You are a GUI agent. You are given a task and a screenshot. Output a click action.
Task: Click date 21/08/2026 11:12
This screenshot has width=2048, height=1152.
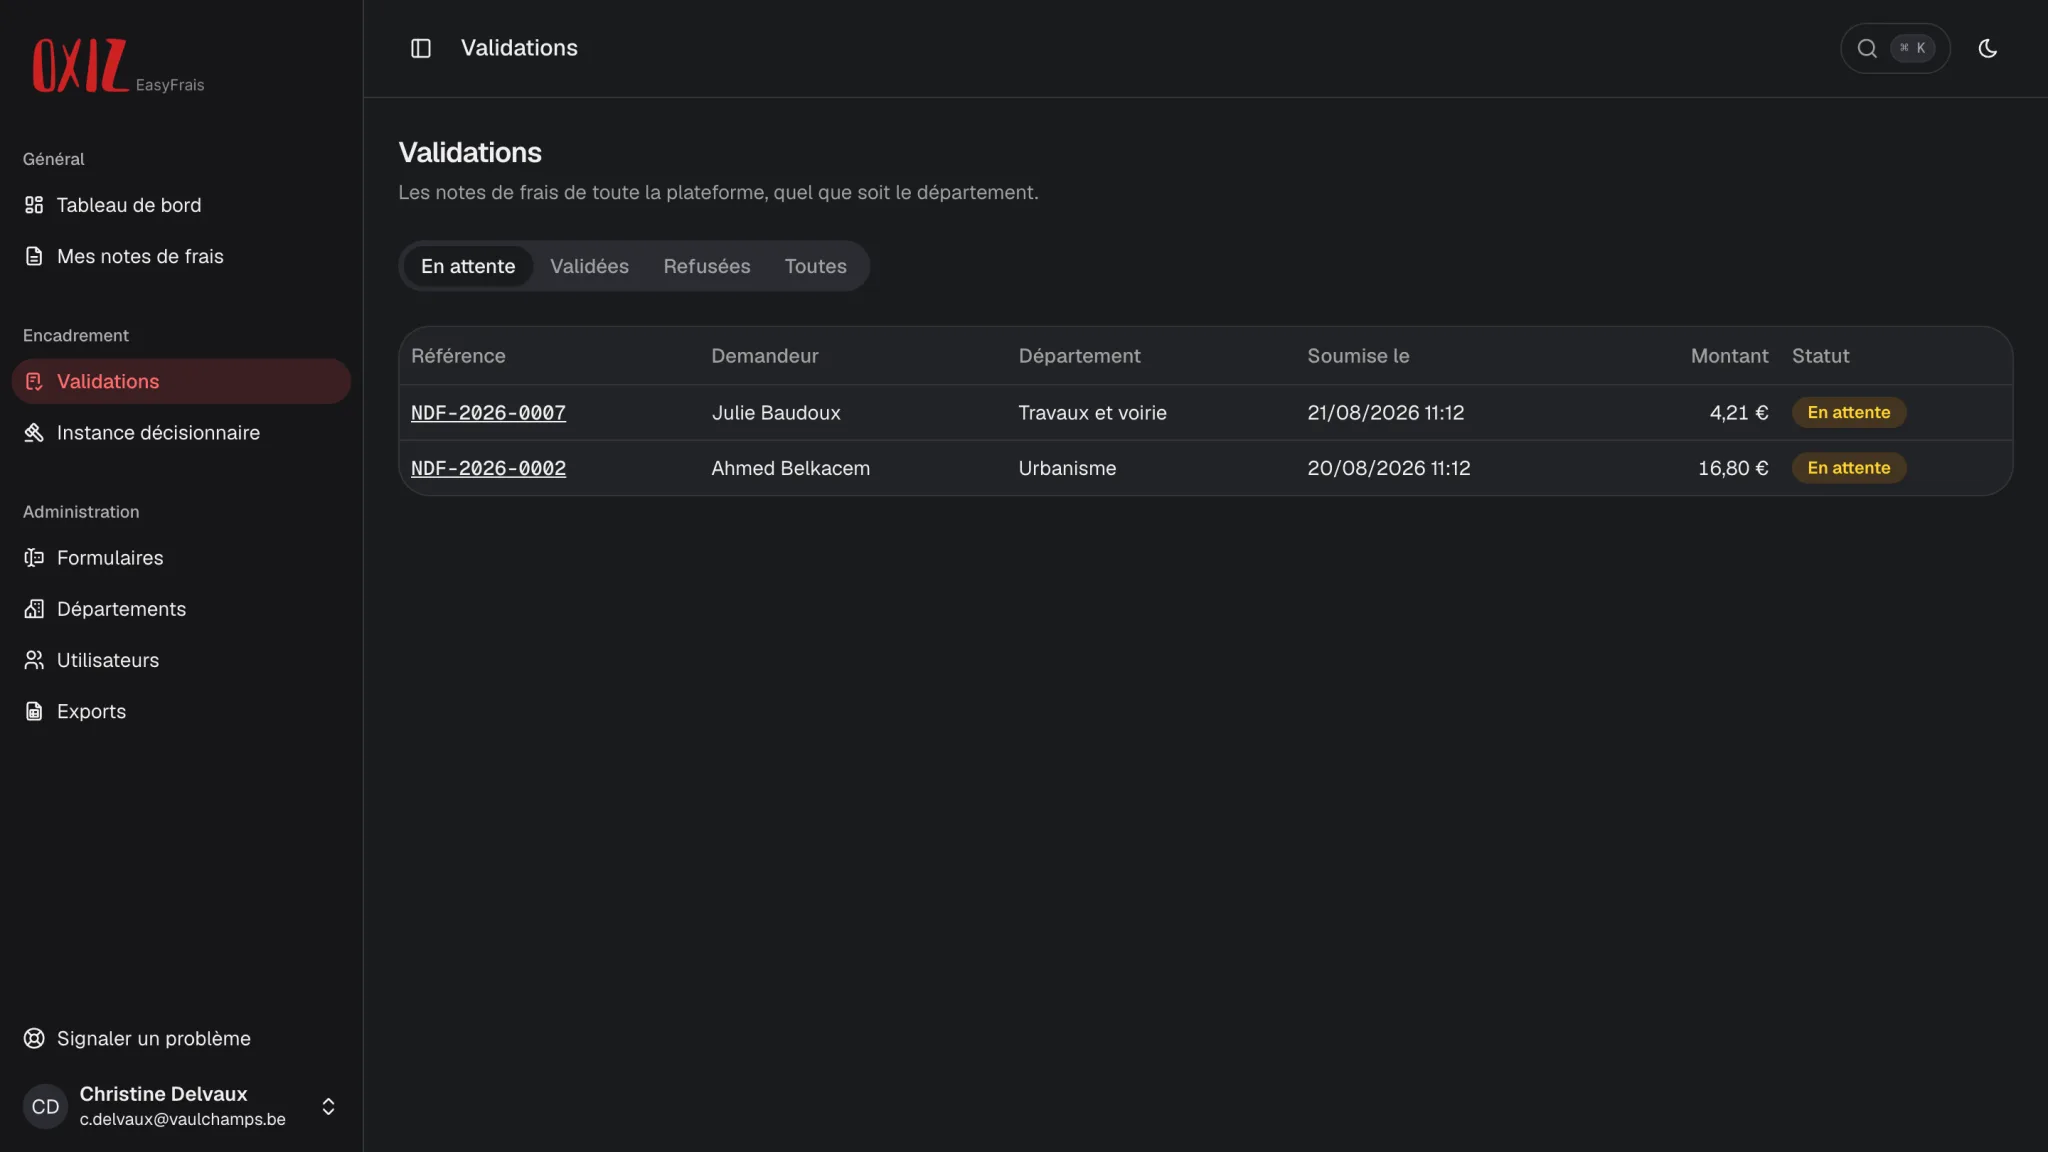tap(1385, 412)
